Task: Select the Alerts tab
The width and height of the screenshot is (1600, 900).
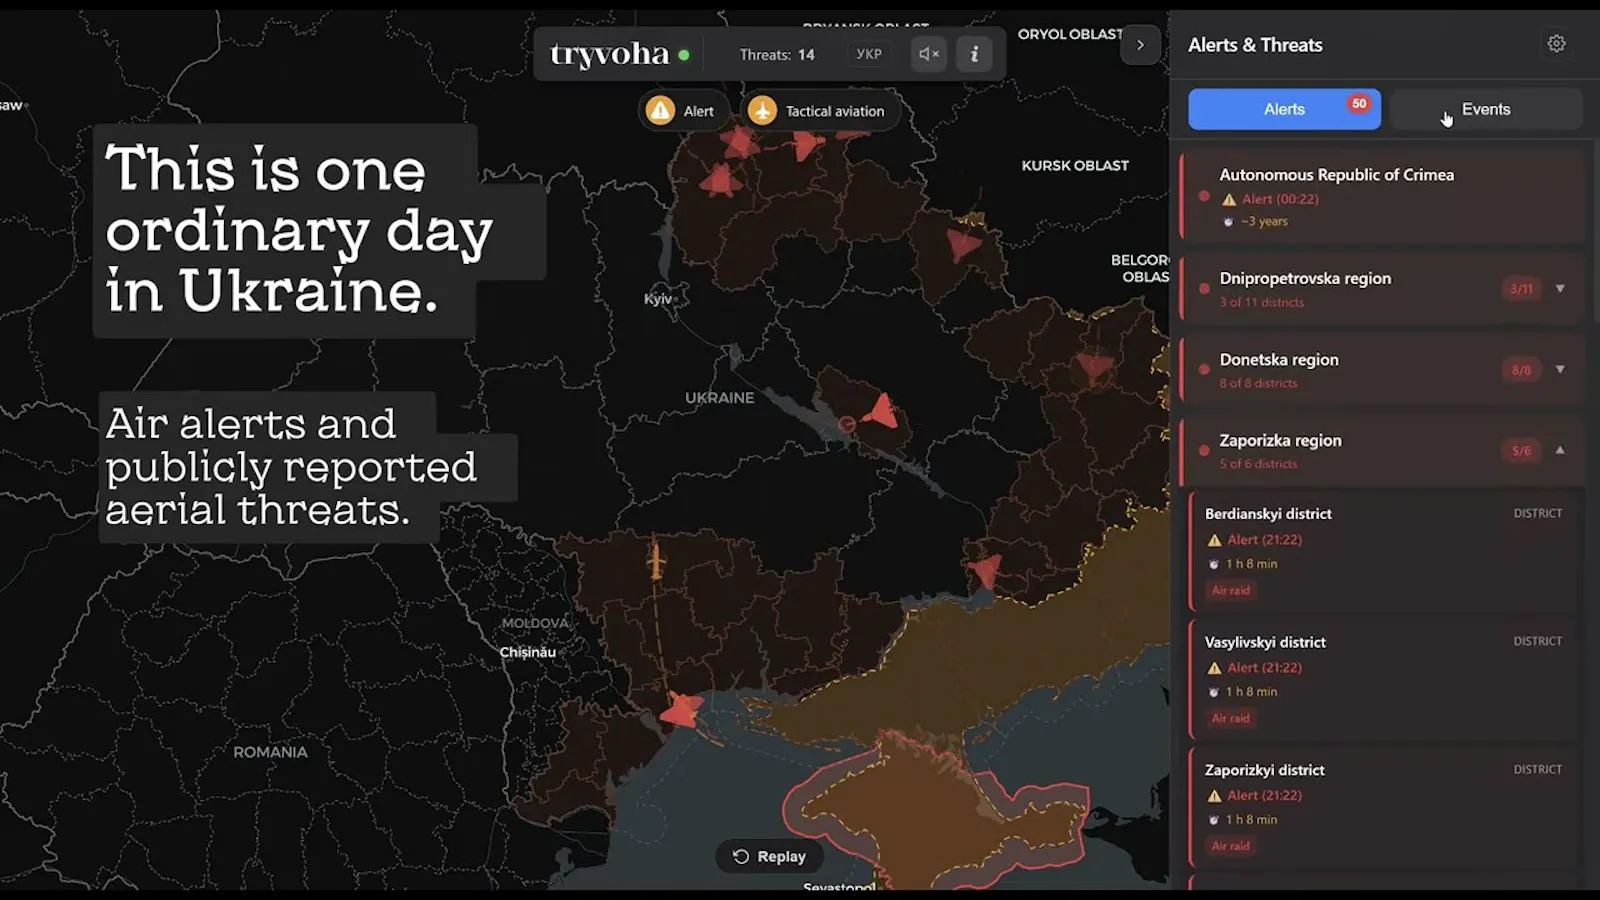Action: (1284, 109)
